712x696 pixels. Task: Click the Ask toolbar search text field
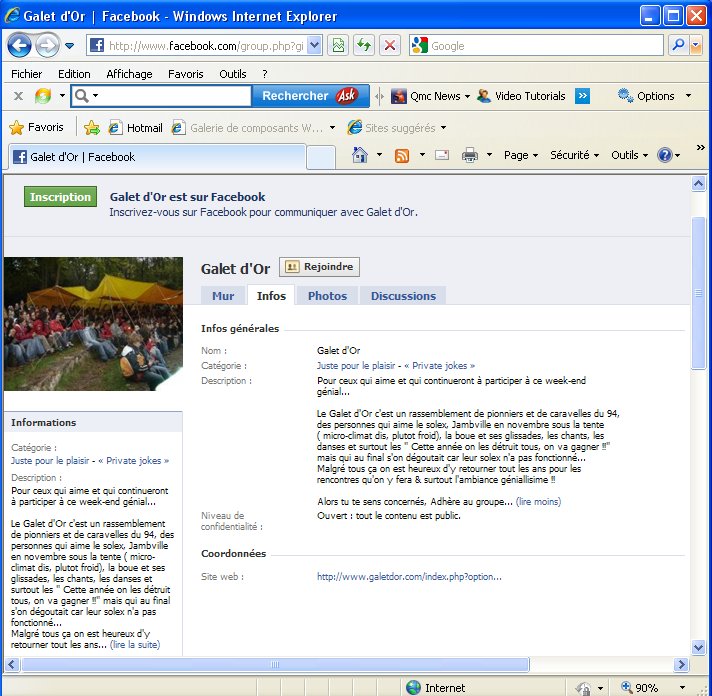coord(175,96)
